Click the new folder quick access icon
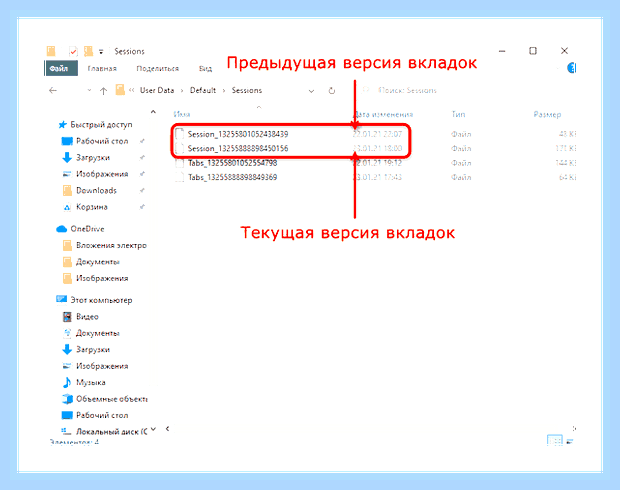This screenshot has height=490, width=620. (89, 51)
